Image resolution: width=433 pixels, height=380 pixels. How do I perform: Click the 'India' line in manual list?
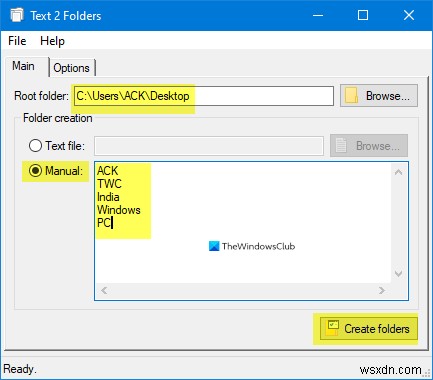coord(108,197)
